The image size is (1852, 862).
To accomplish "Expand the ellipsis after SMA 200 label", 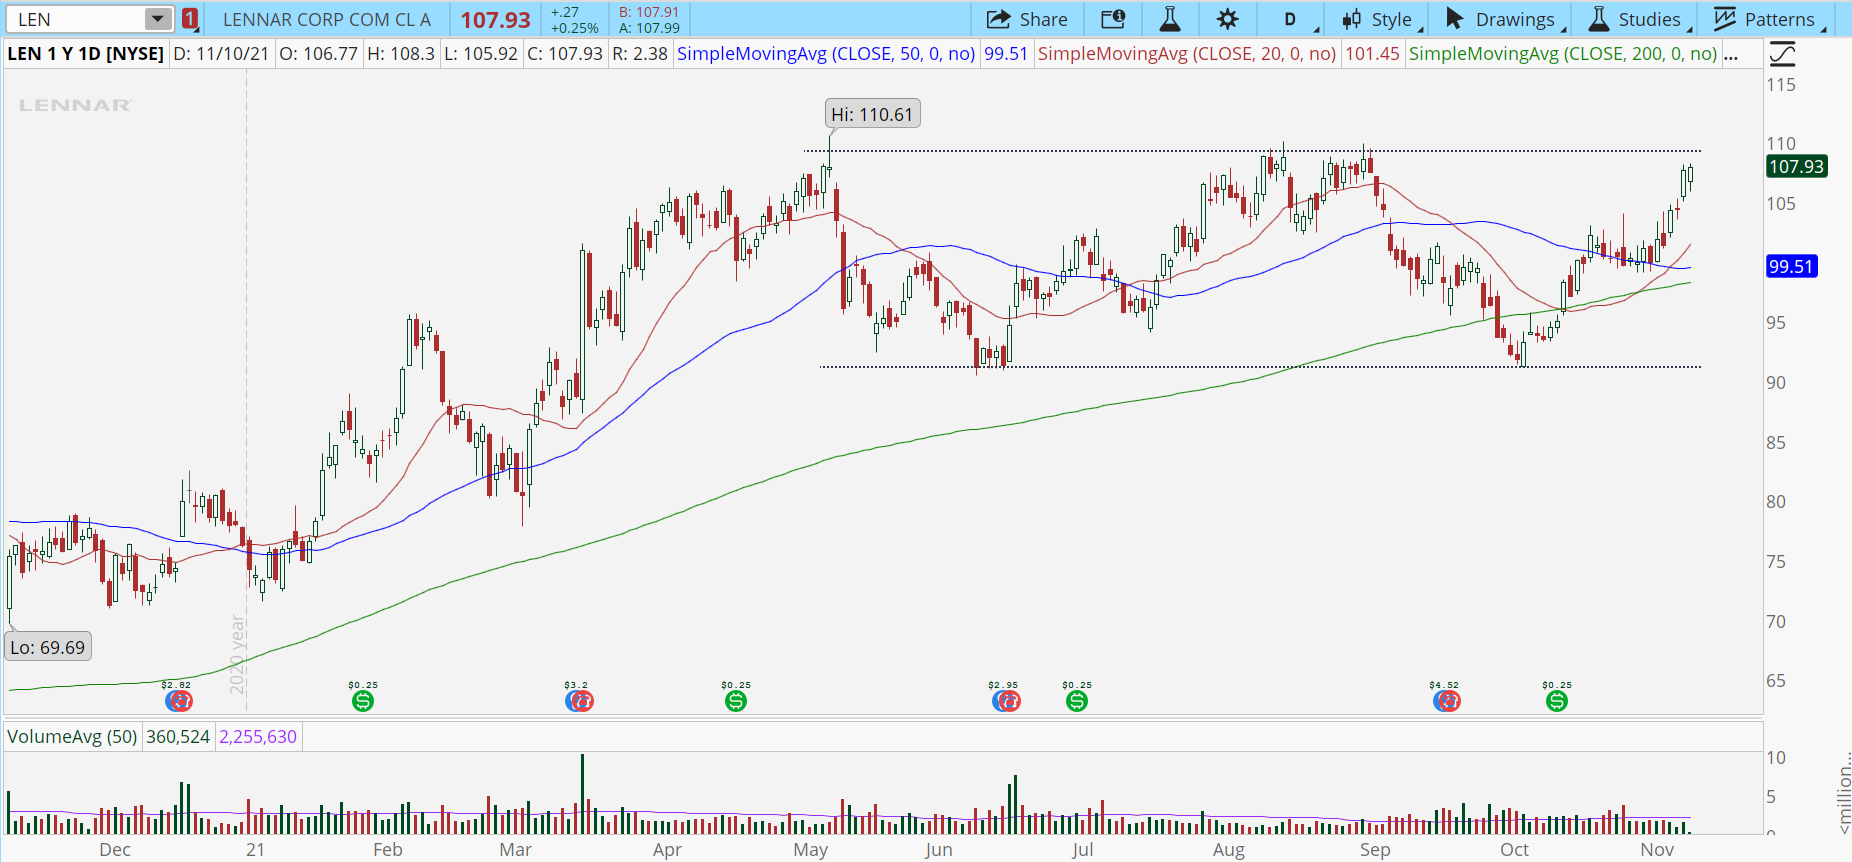I will (1731, 54).
